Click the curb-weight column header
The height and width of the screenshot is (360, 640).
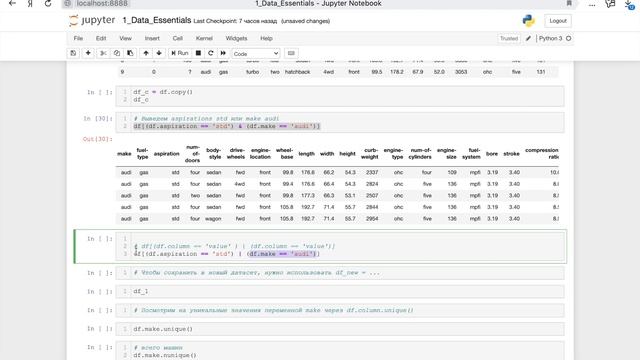click(370, 154)
